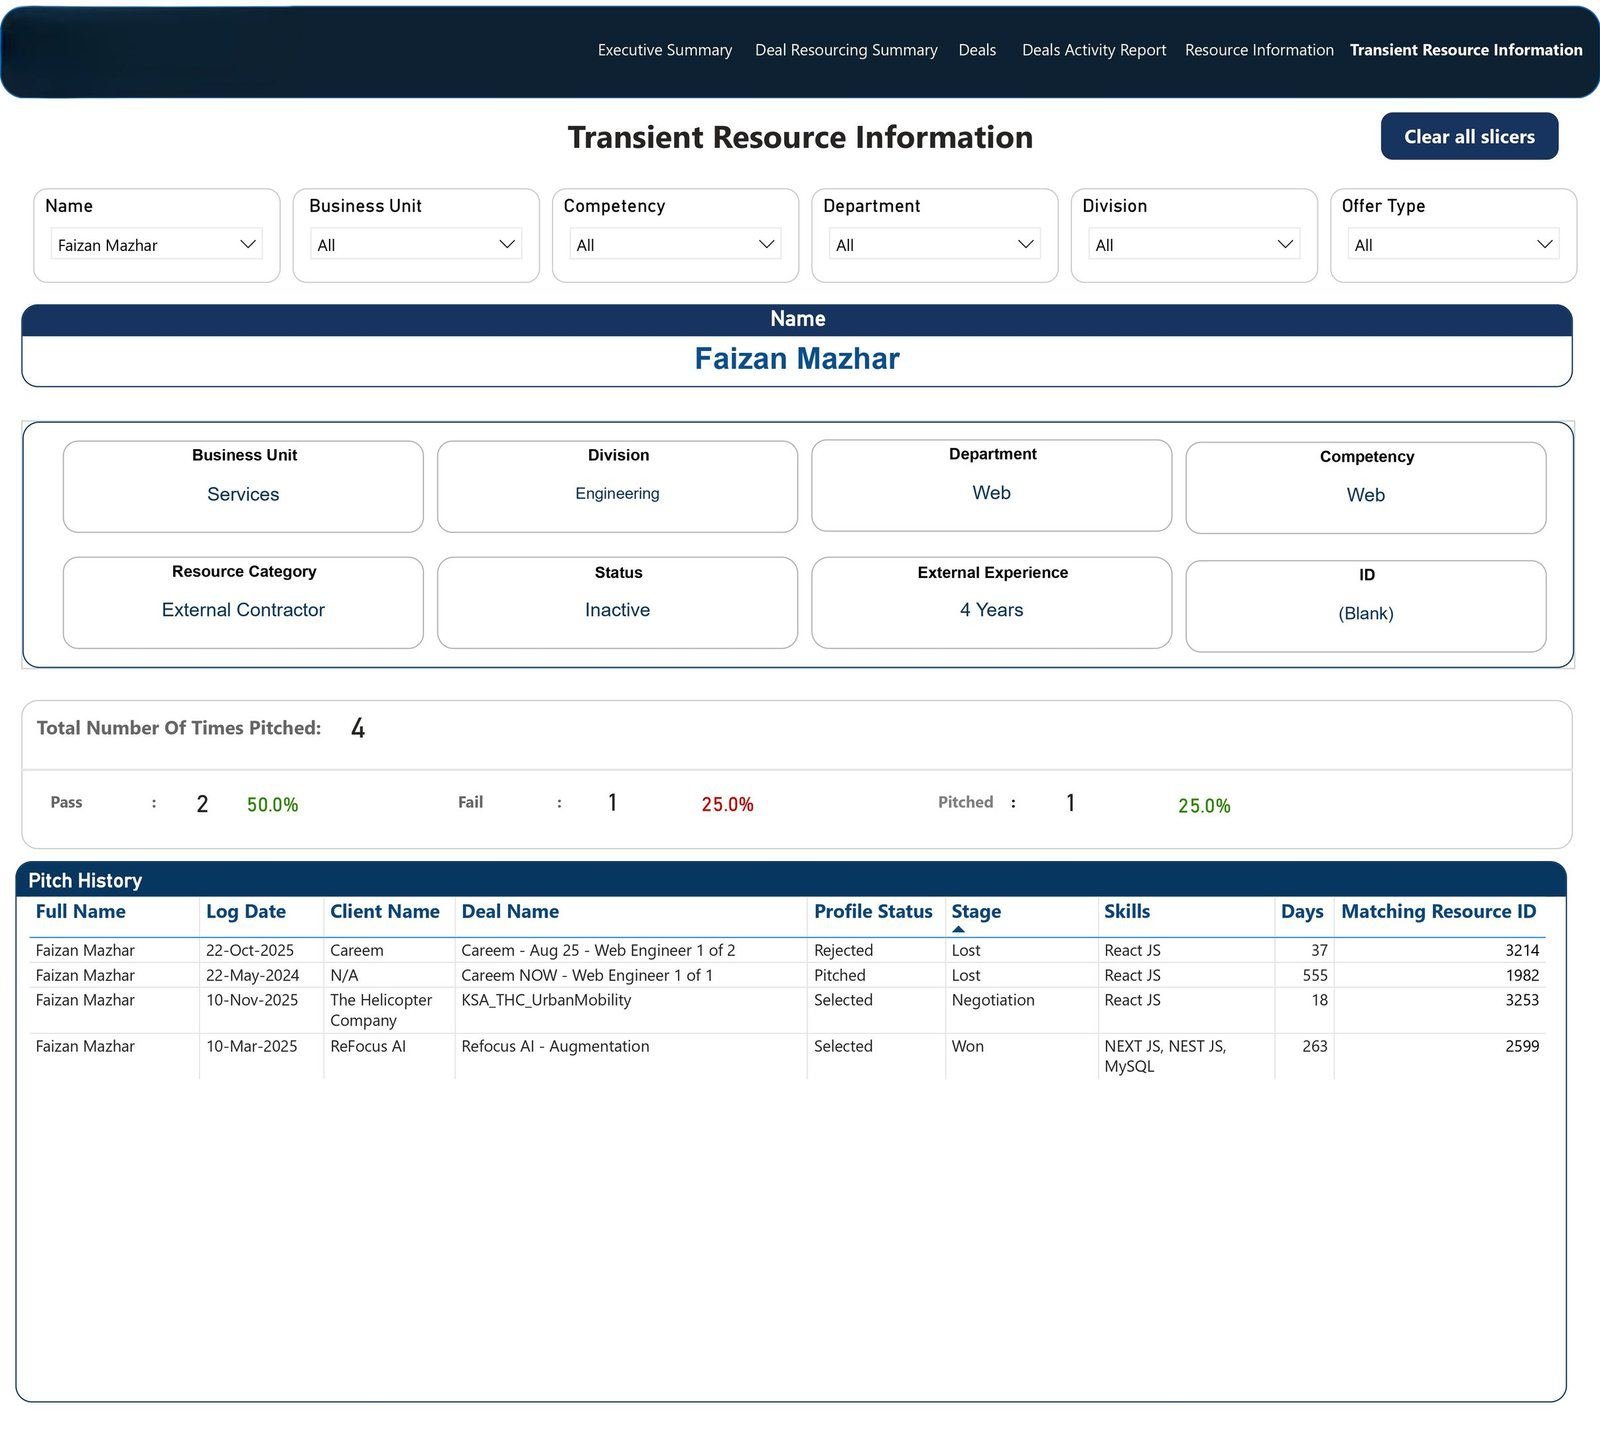The width and height of the screenshot is (1600, 1433).
Task: Click Matching Resource ID 3214
Action: (1522, 950)
